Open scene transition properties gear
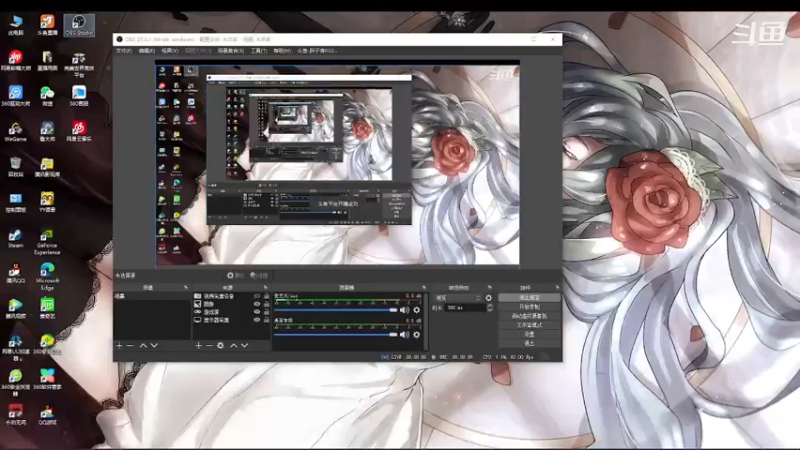The image size is (800, 450). click(489, 298)
